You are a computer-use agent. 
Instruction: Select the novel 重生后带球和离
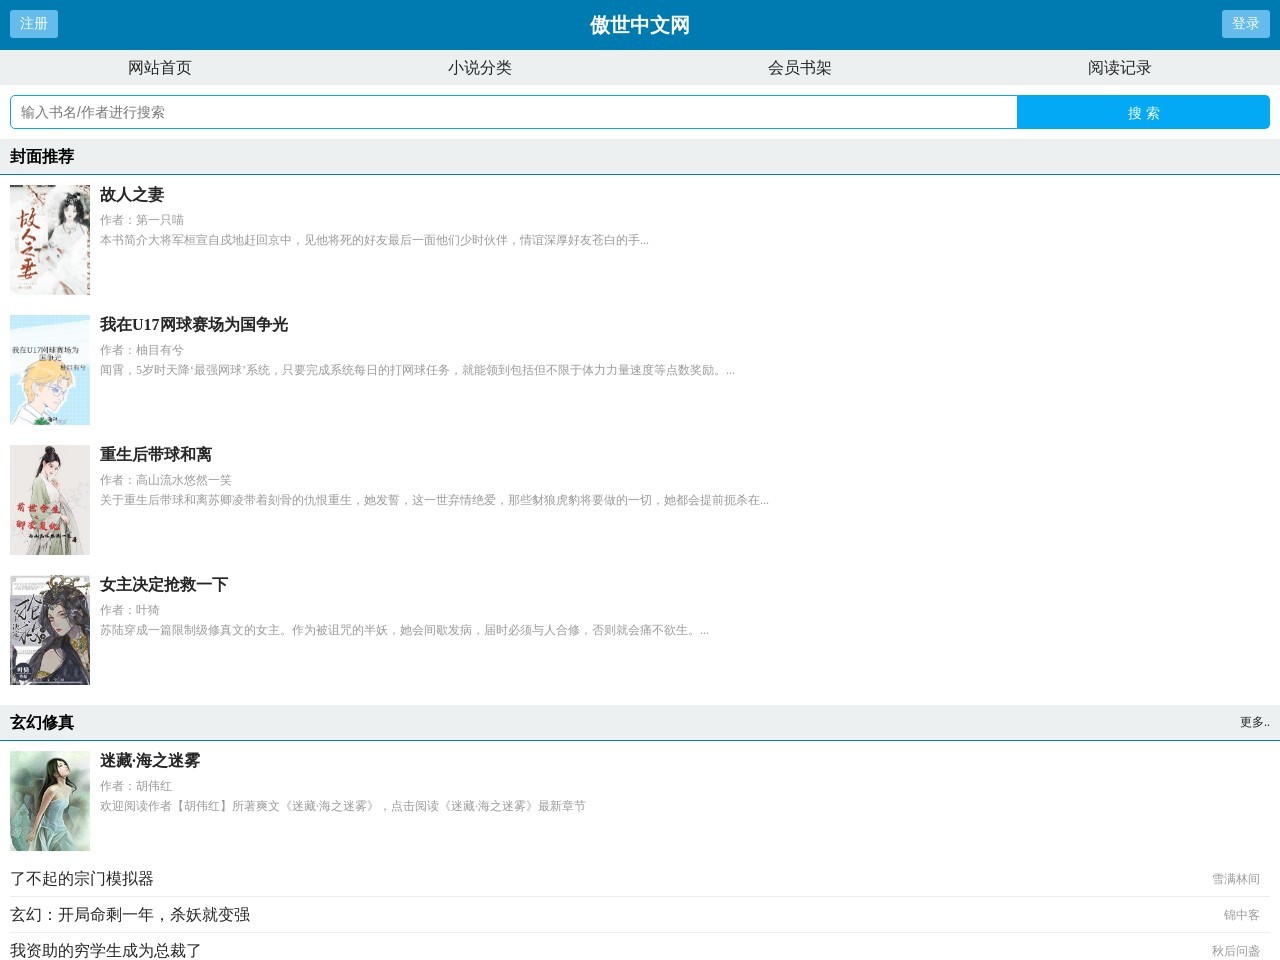(x=155, y=454)
